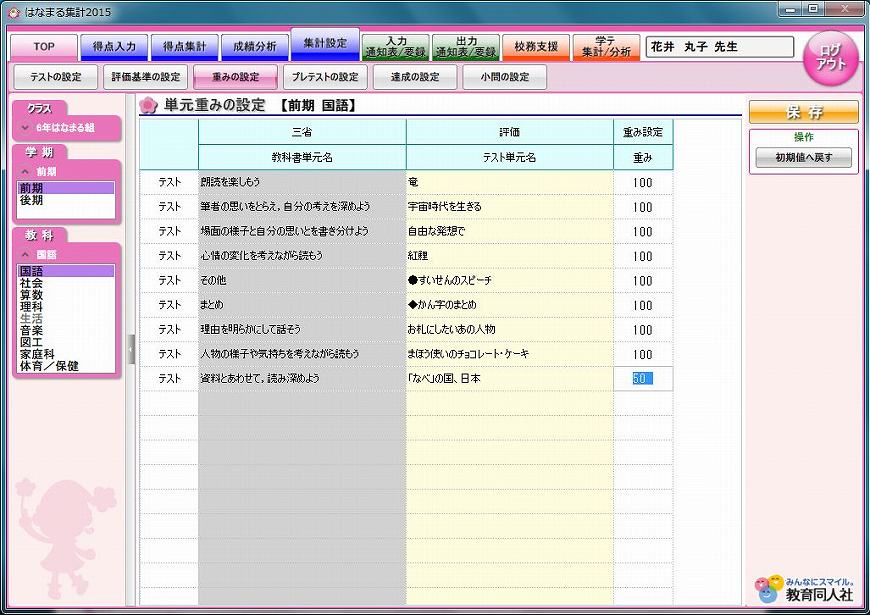Click the はなまる集計2015 app icon in title bar
The image size is (870, 615).
(x=13, y=12)
